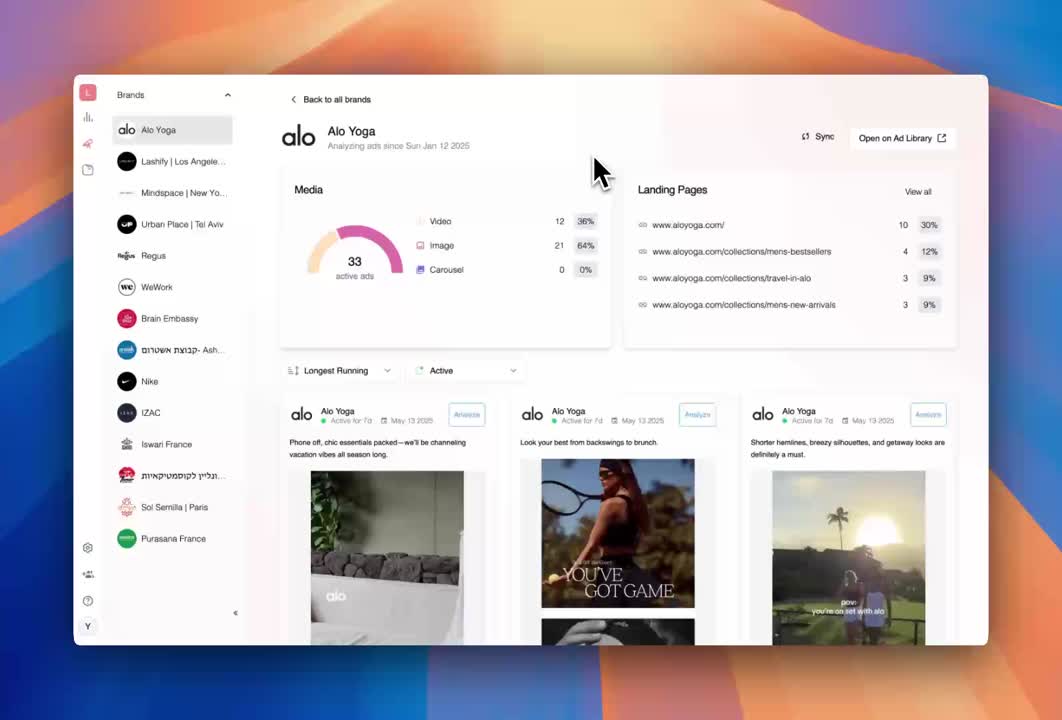Click the IZAC brand logo icon

(x=127, y=412)
